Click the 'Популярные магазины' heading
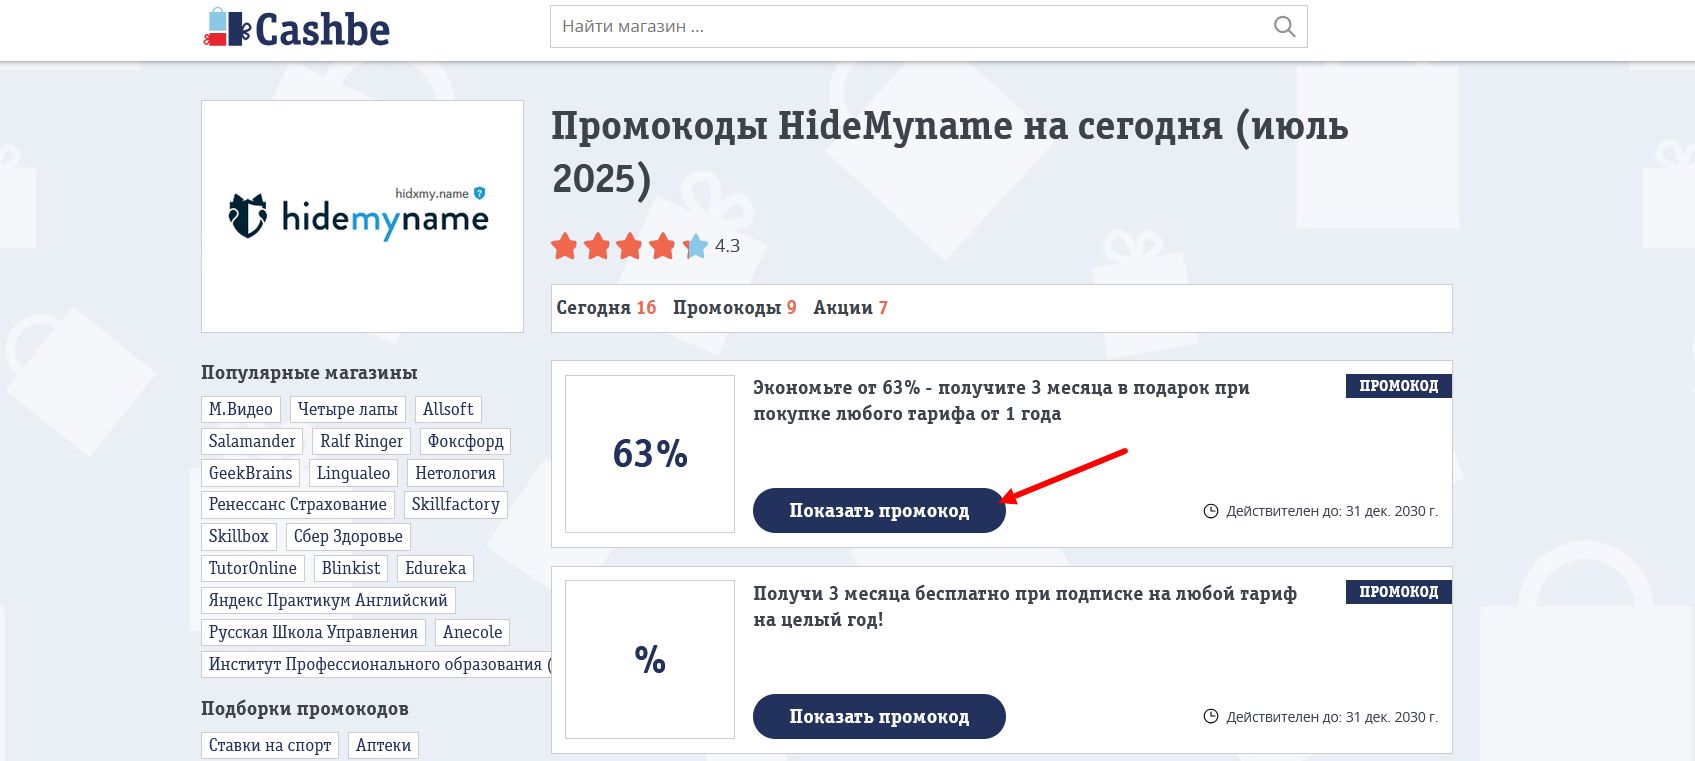1695x761 pixels. tap(309, 373)
